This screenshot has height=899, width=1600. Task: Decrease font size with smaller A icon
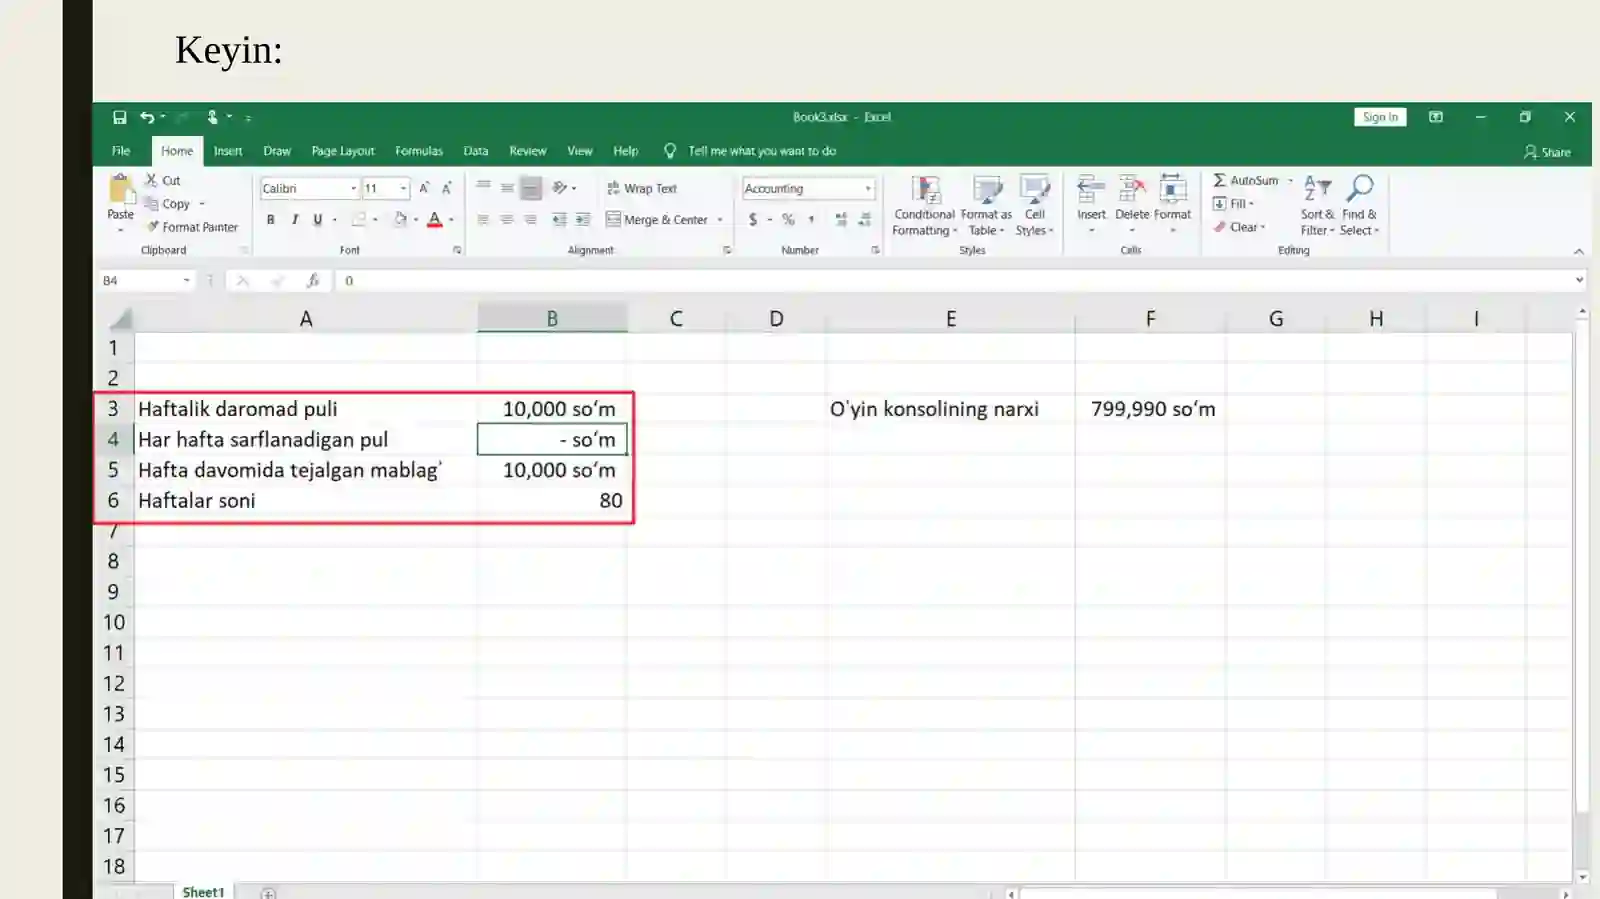[446, 188]
